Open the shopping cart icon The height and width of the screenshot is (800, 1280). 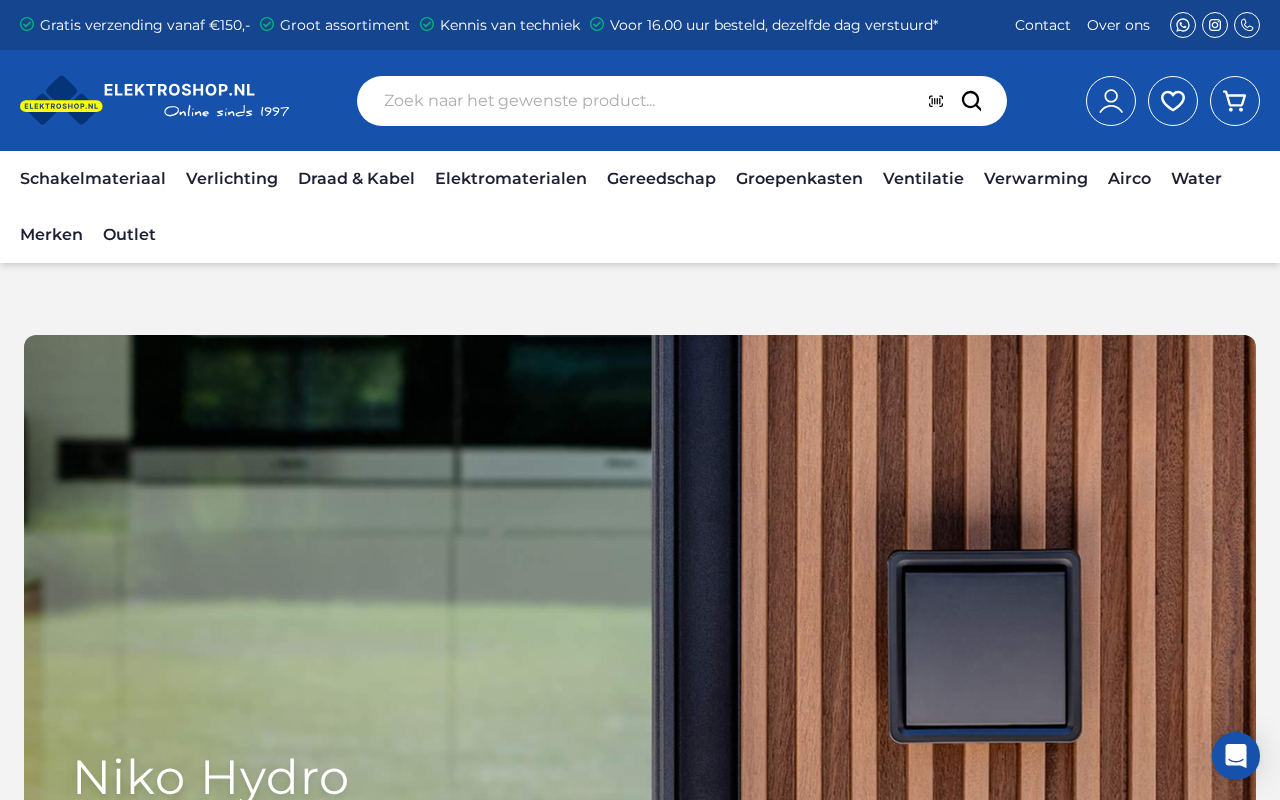point(1235,101)
